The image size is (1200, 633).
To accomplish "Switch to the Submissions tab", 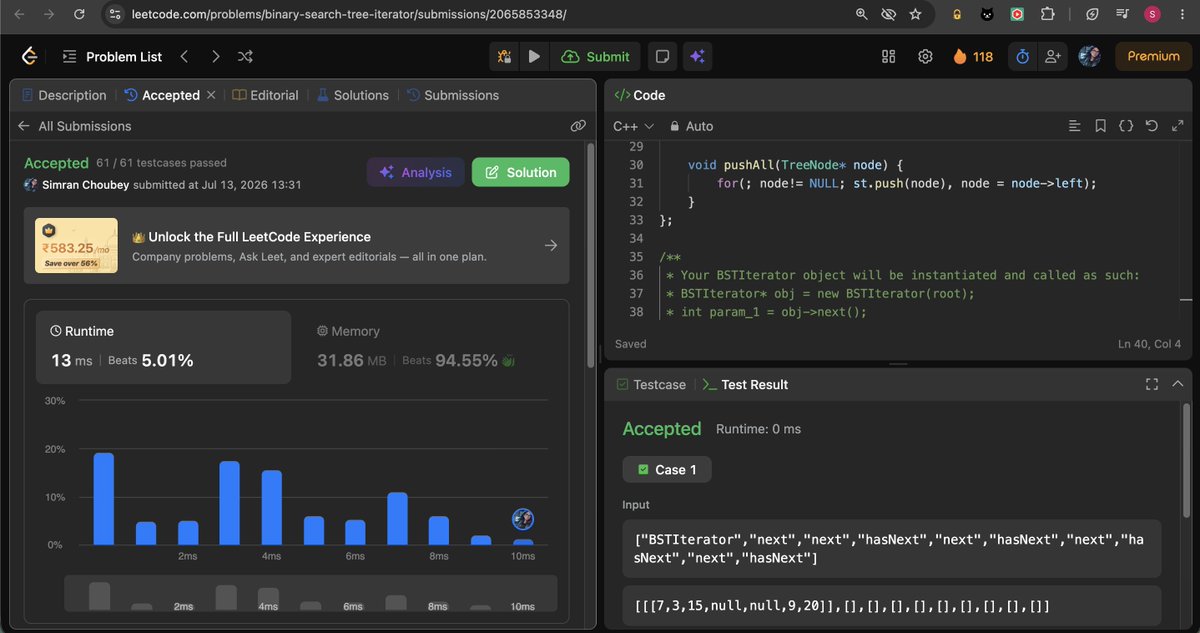I will [x=452, y=95].
